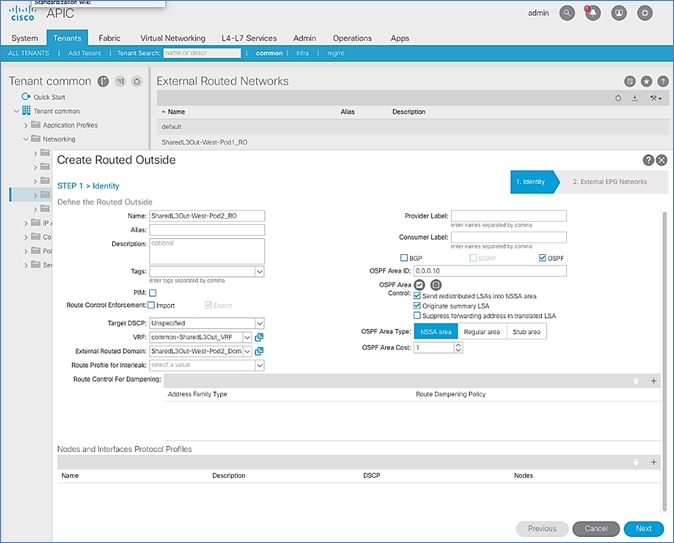674x543 pixels.
Task: Open the System menu tab
Action: point(25,38)
